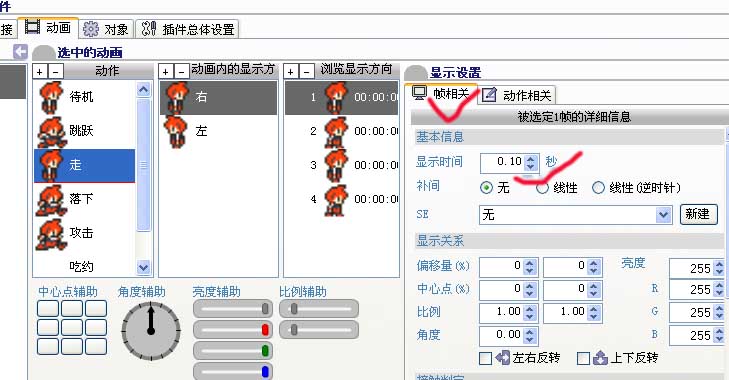Click the back arrow beside 选中的动画

20,52
